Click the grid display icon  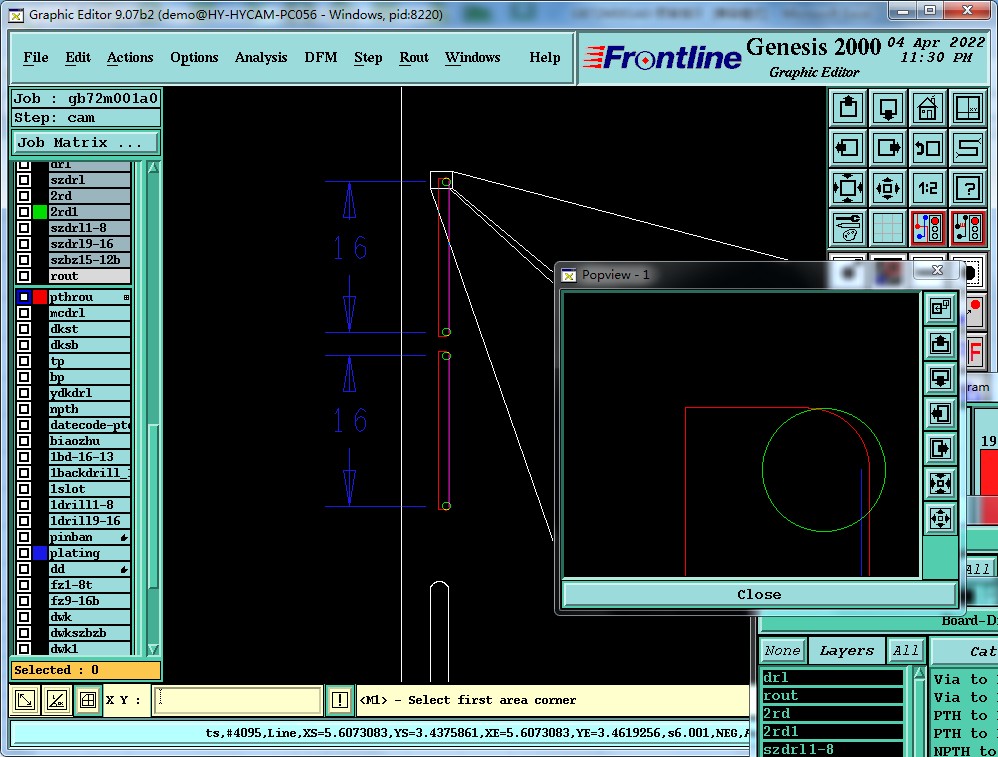coord(888,228)
